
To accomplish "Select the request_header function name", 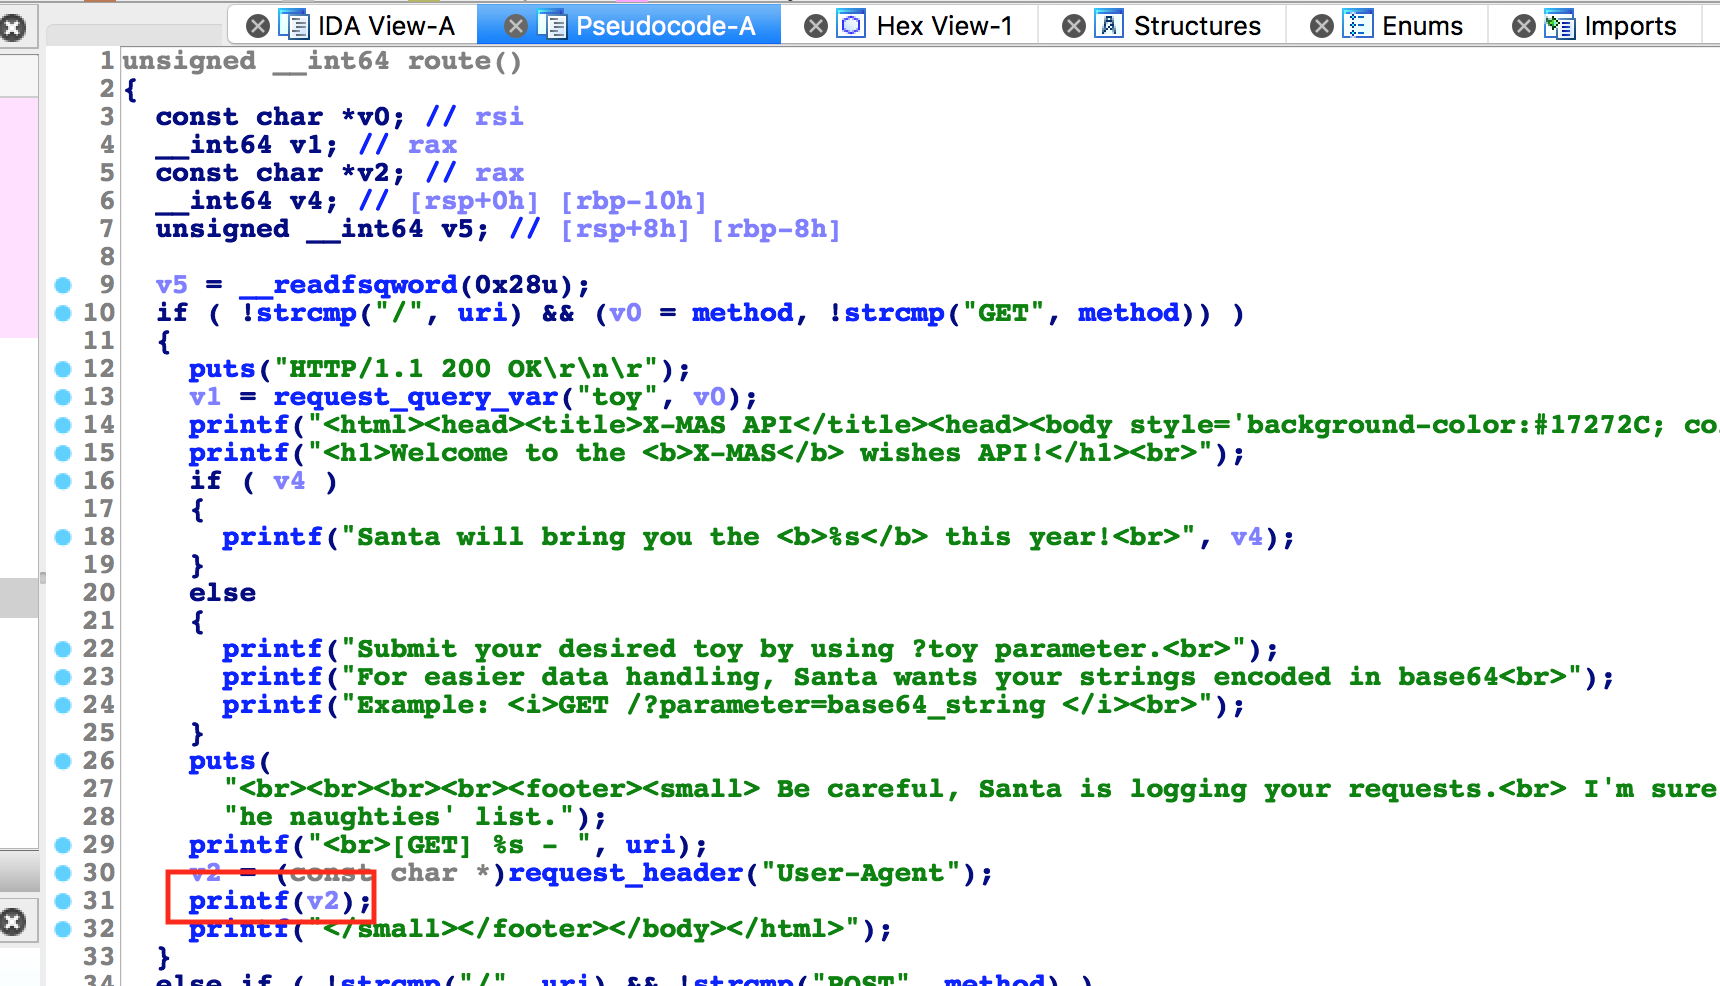I will (625, 873).
